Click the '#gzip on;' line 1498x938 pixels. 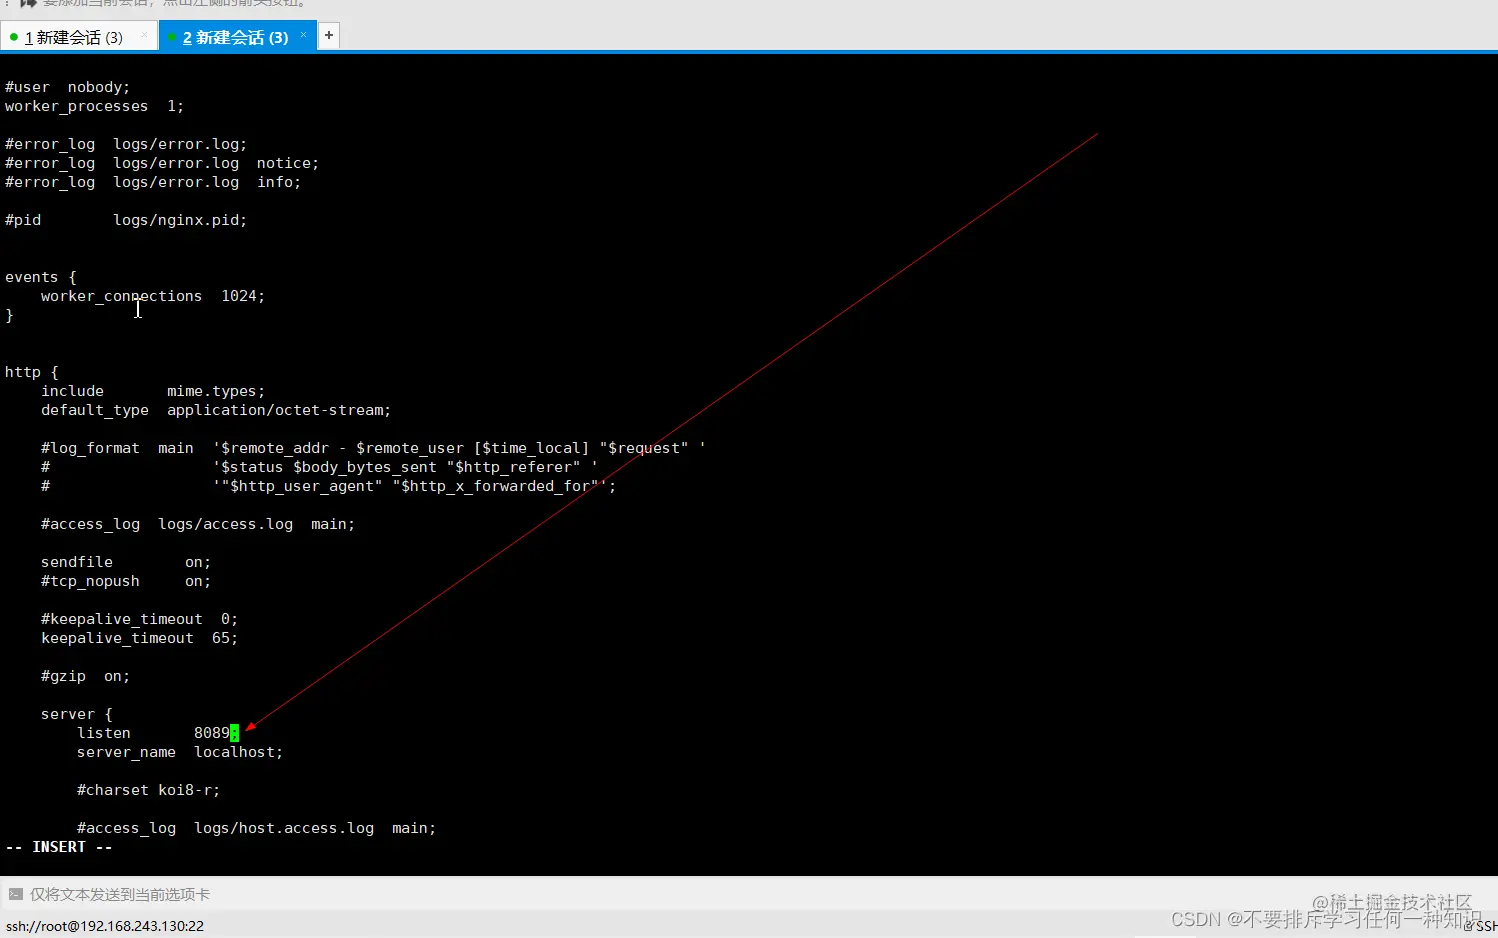tap(85, 676)
